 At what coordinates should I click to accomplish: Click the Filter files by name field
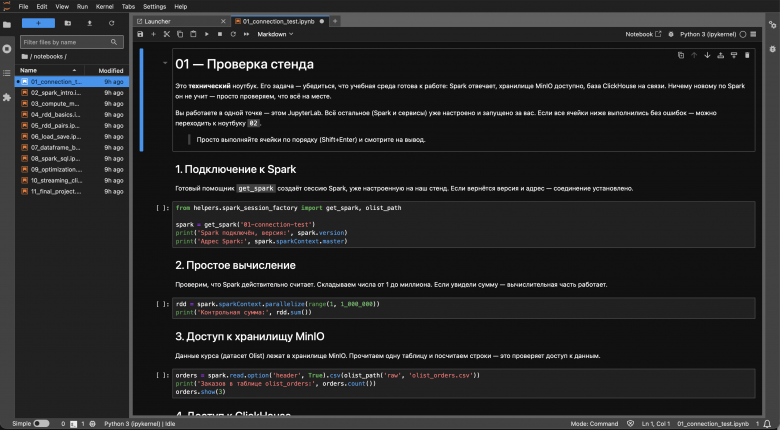pos(72,42)
